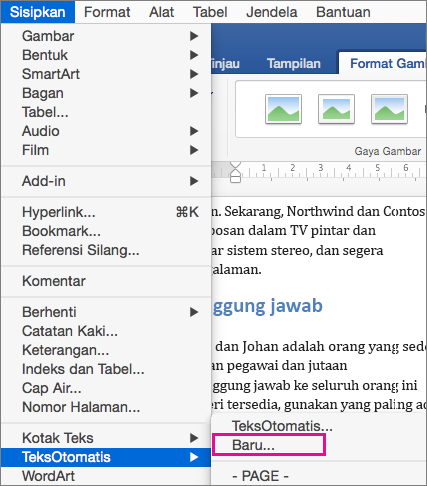Click the text 'dan Johan adalah orang yang'

tap(306, 347)
